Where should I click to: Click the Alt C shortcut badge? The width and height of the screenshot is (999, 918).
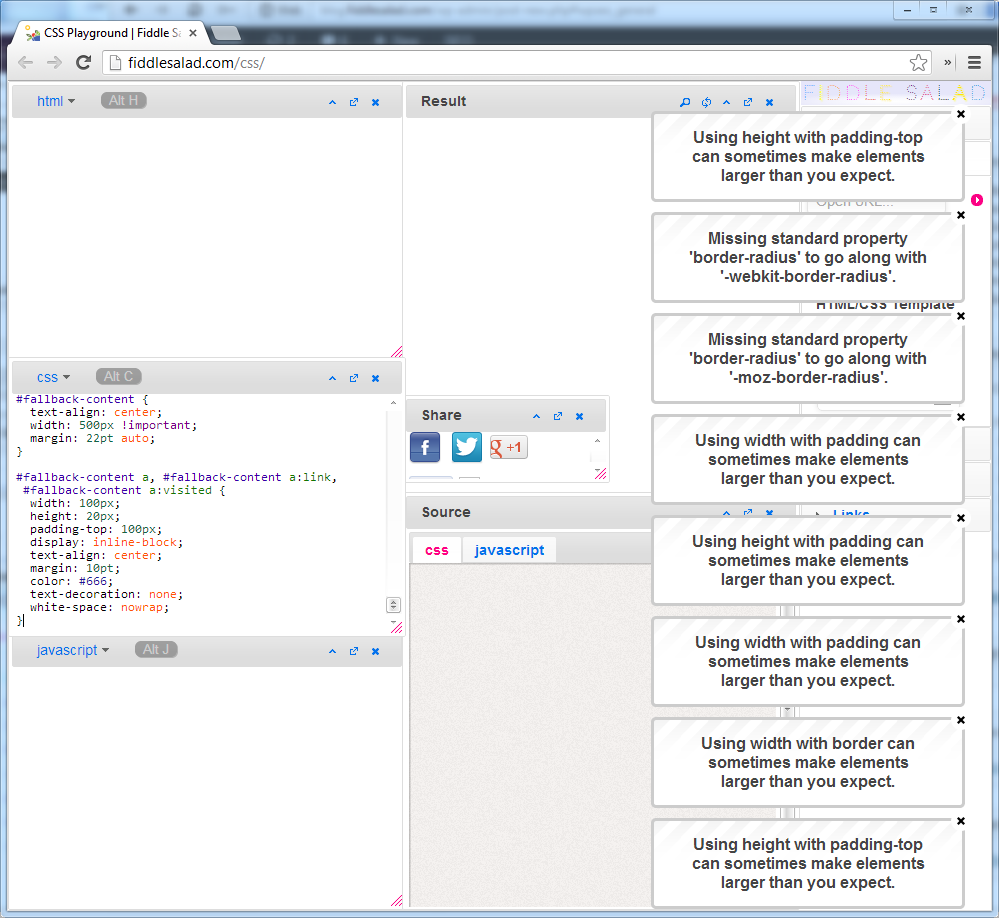point(119,377)
